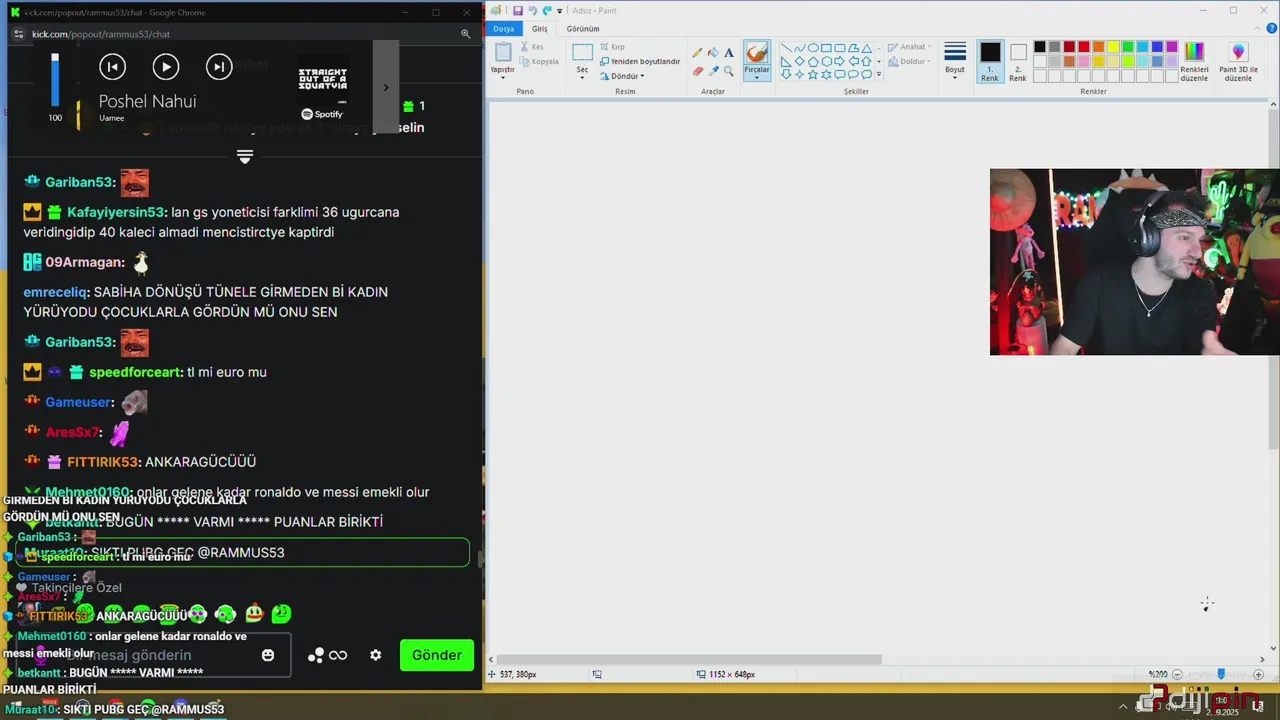Screen dimensions: 1280x720
Task: Toggle the infinity icon in chat footer
Action: [x=338, y=655]
